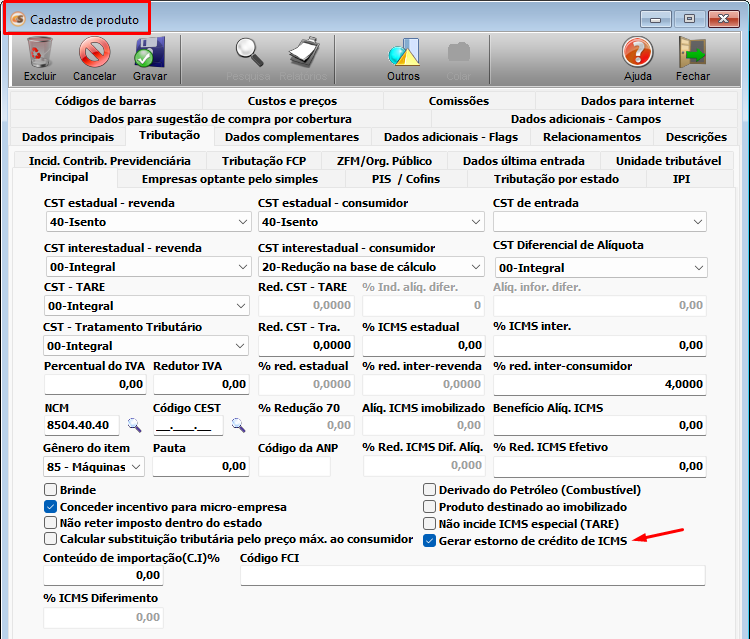Switch to the Dados principais tab
Image resolution: width=750 pixels, height=639 pixels.
pos(68,137)
